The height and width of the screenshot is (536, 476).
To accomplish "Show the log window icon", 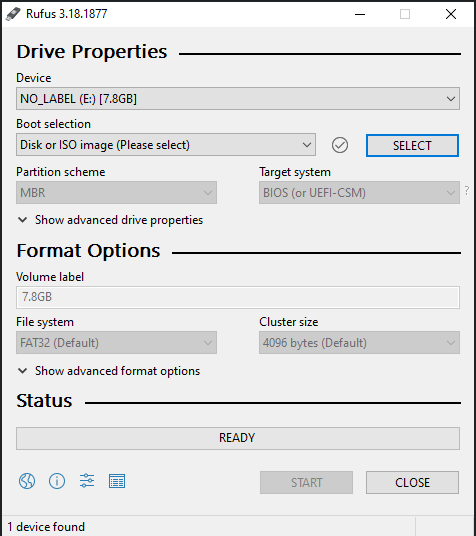I will click(117, 481).
